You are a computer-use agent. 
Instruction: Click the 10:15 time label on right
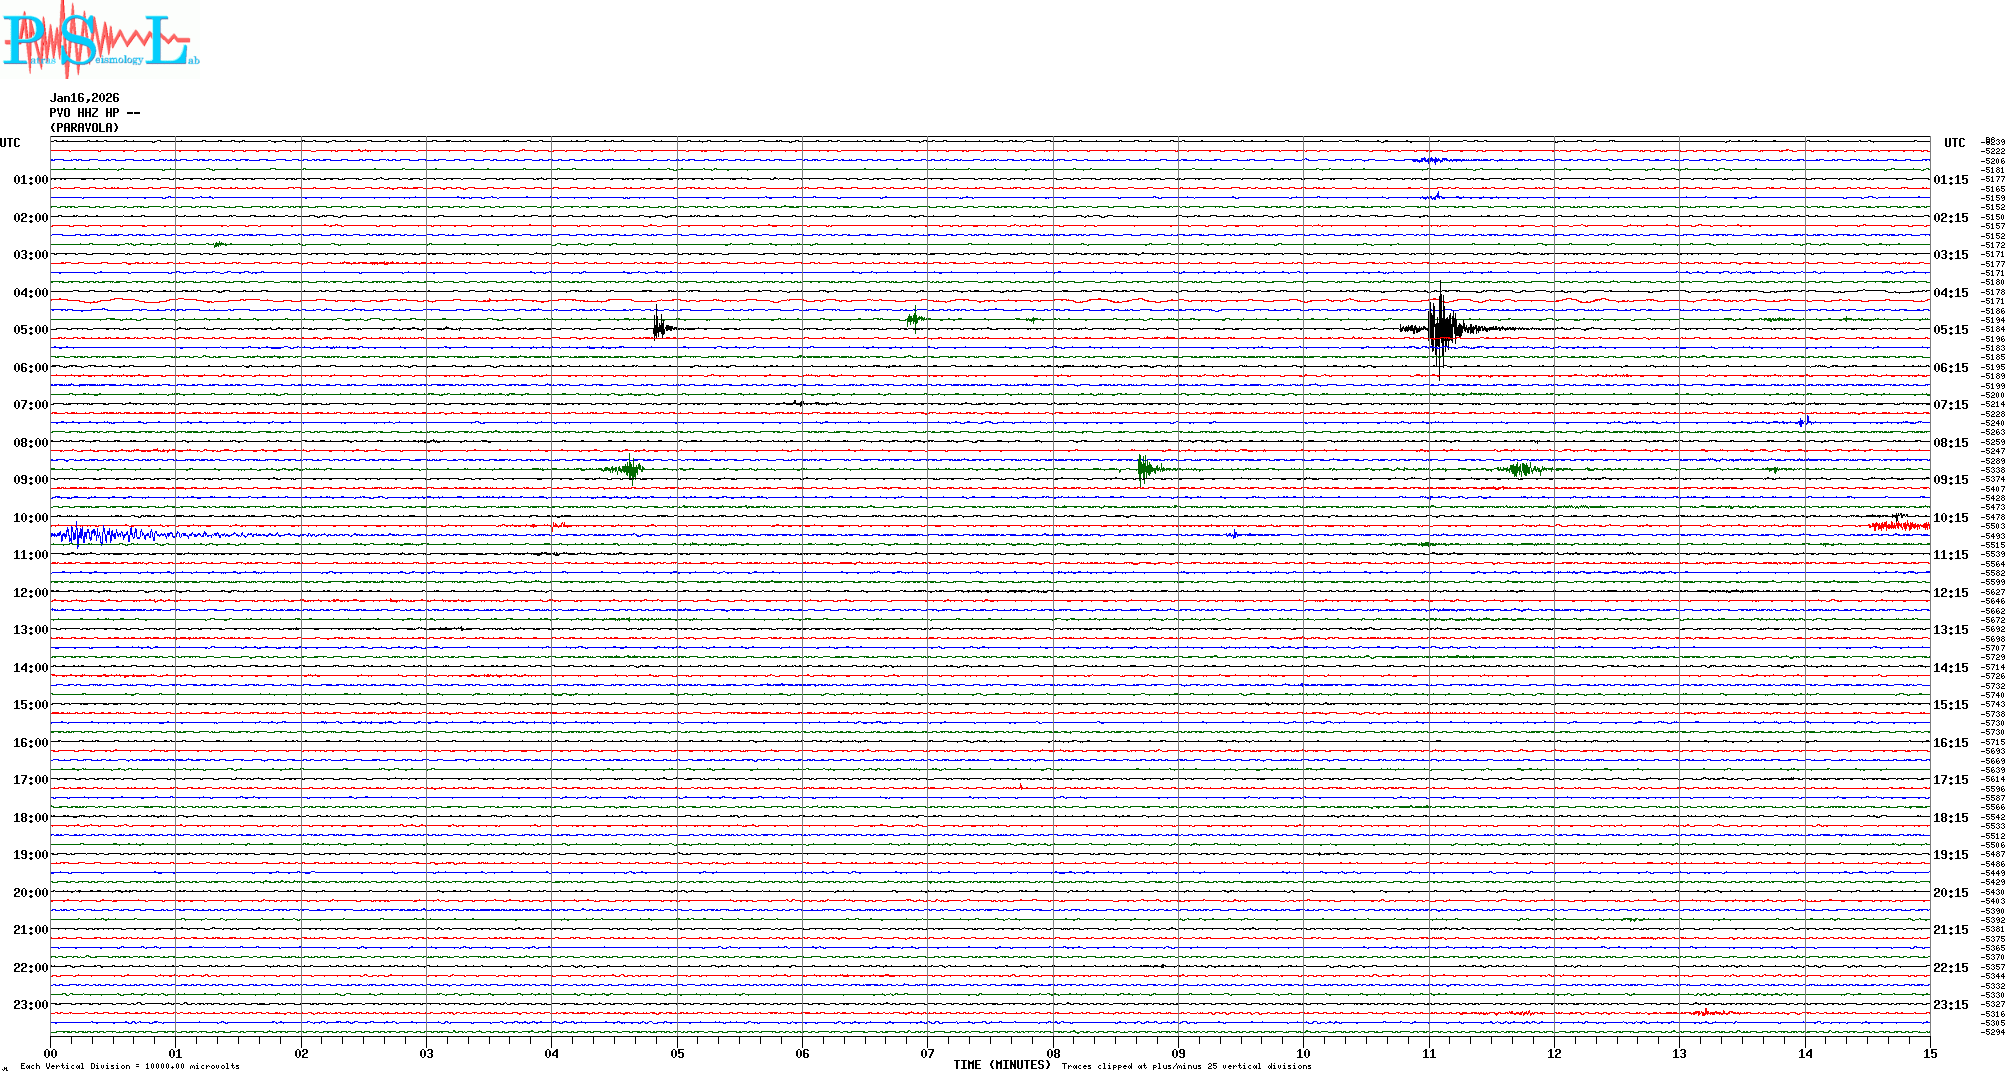tap(1950, 518)
